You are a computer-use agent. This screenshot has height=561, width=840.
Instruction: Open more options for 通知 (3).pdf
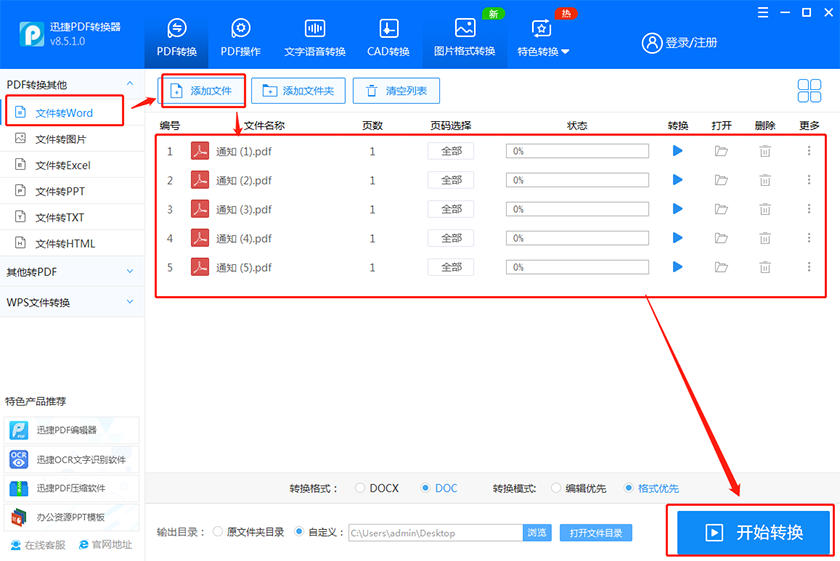pos(809,209)
